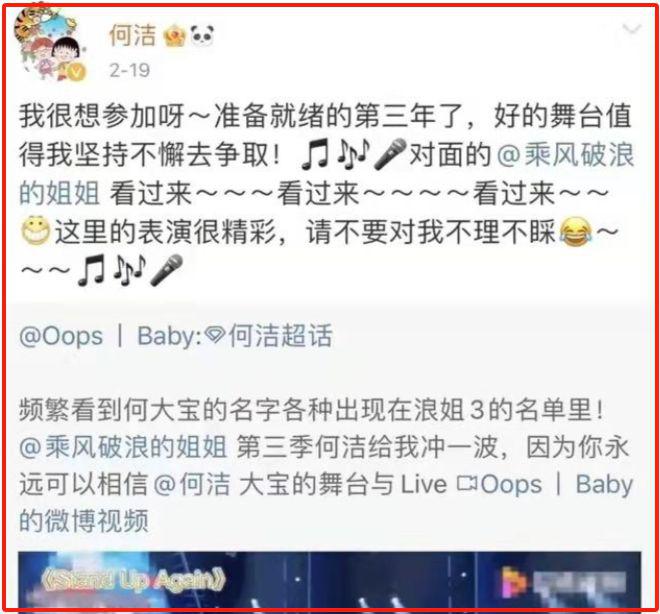Viewport: 660px width, 614px height.
Task: Tap the gold verified V badge
Action: (75, 72)
